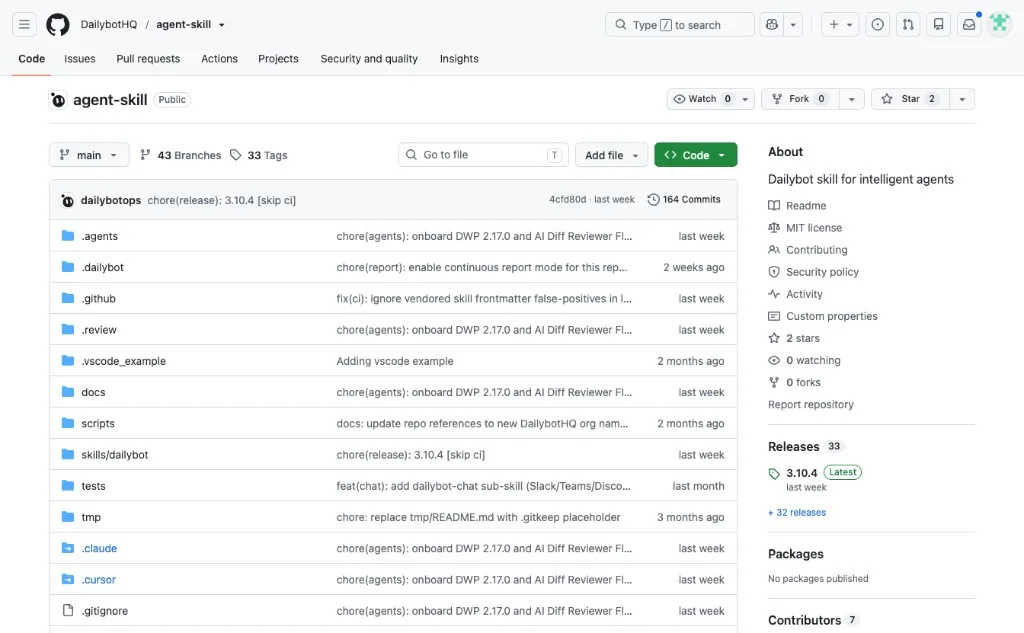
Task: Open the 0 watching link
Action: pos(813,361)
